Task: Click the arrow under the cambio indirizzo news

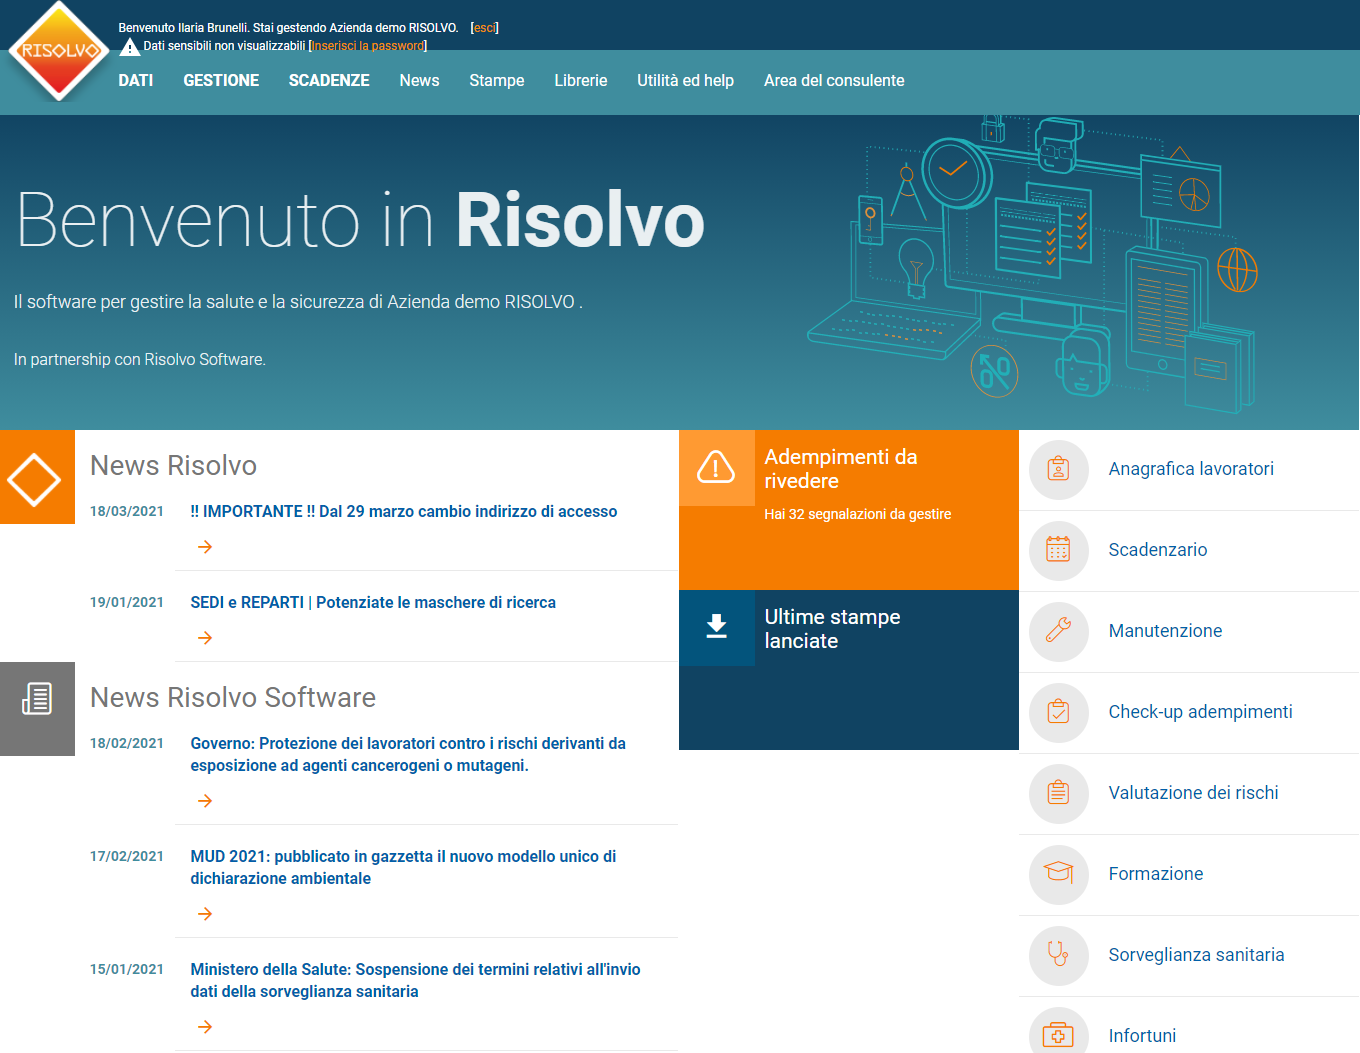Action: point(205,546)
